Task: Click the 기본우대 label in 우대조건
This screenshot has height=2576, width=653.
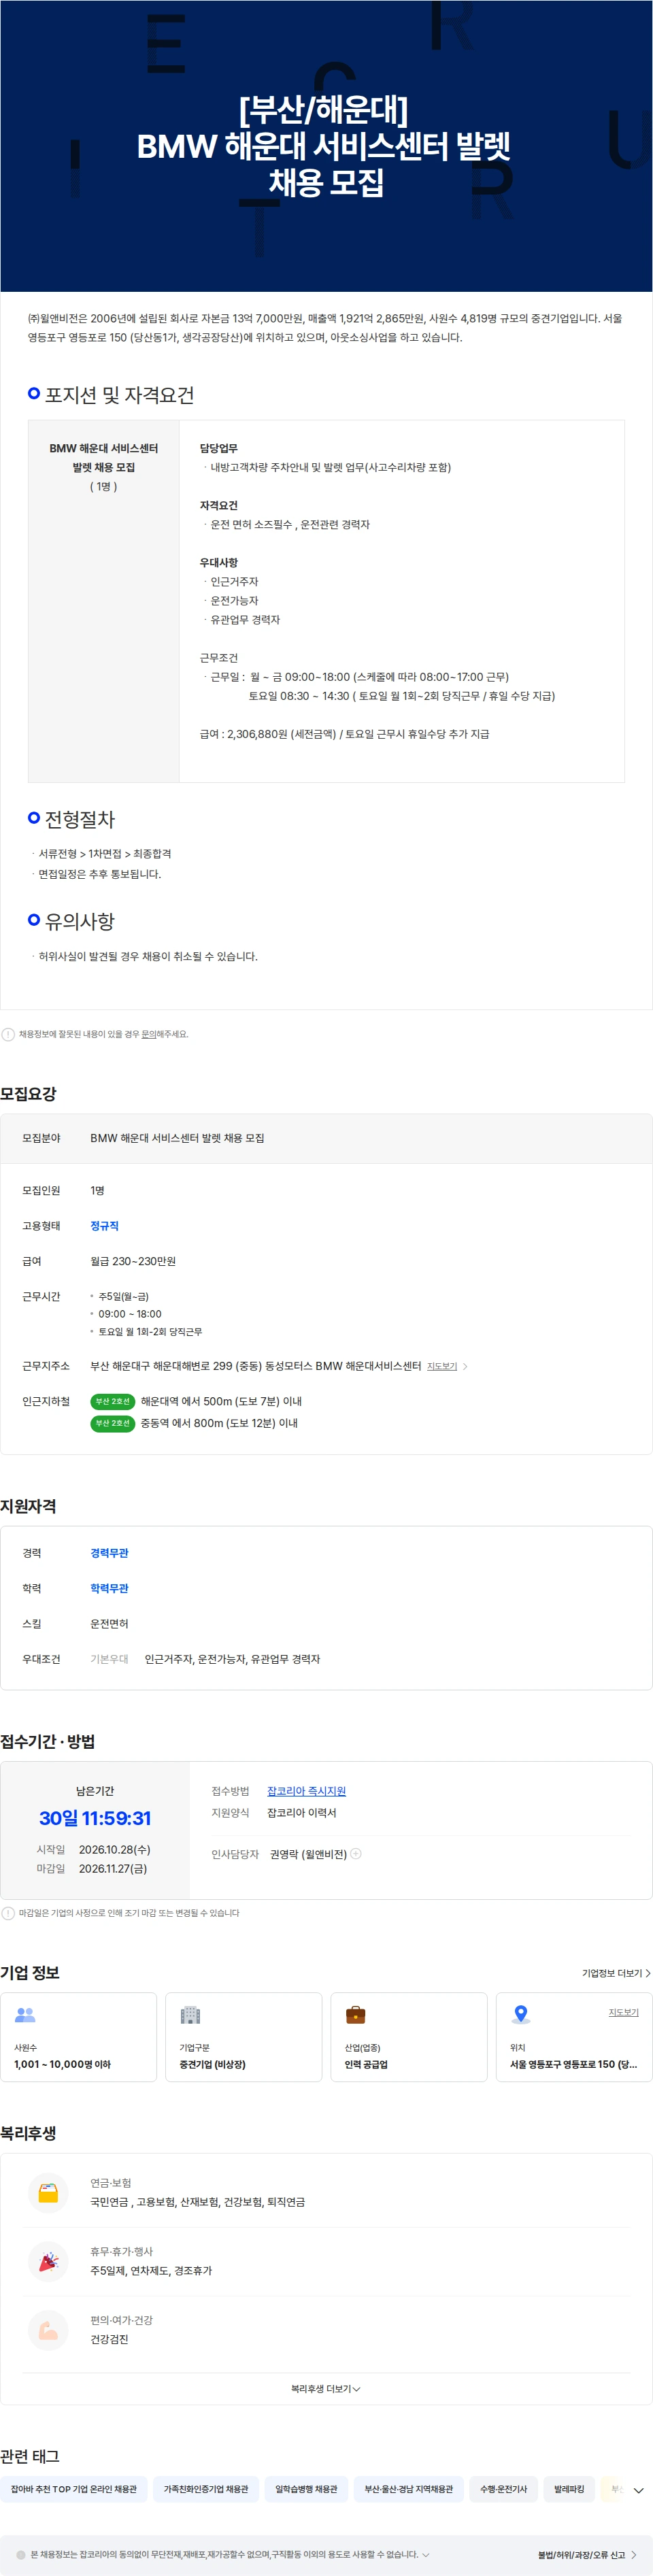Action: click(109, 1659)
